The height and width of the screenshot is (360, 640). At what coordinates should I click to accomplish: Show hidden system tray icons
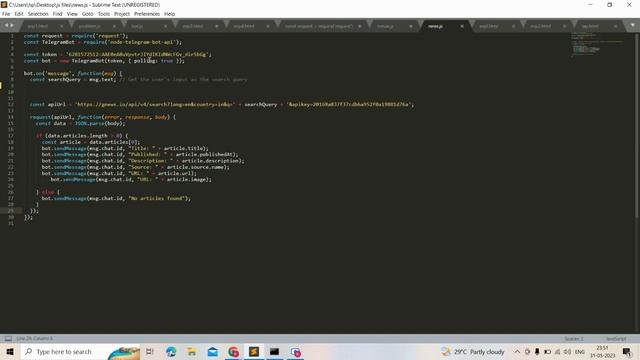click(x=517, y=351)
